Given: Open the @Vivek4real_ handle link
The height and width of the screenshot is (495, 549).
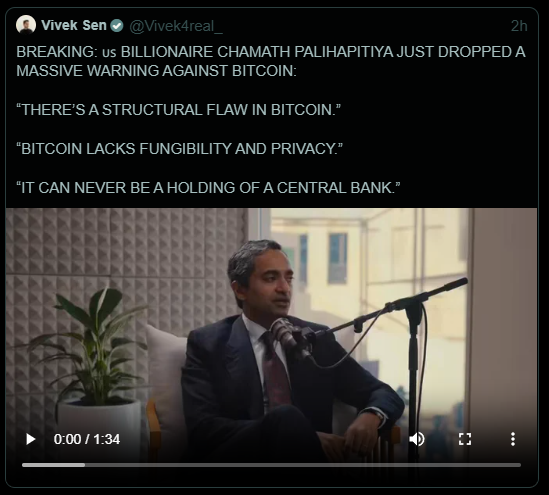Looking at the screenshot, I should click(176, 26).
